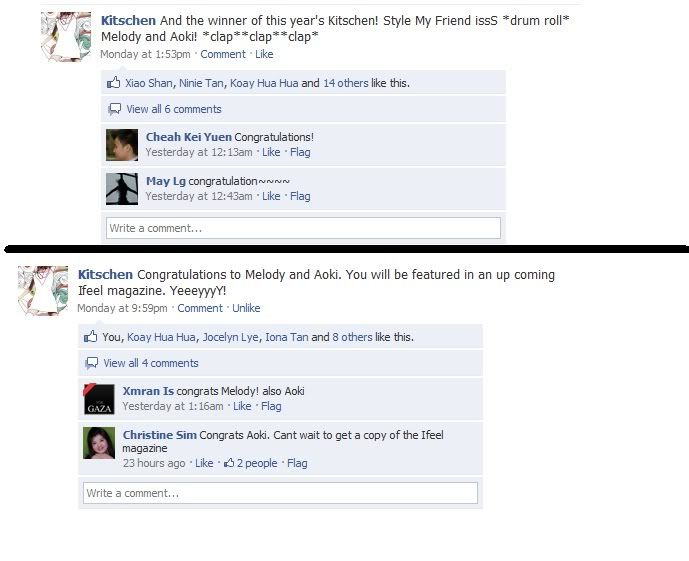The image size is (689, 561).
Task: Click Write a comment box under May Lg
Action: pos(303,228)
